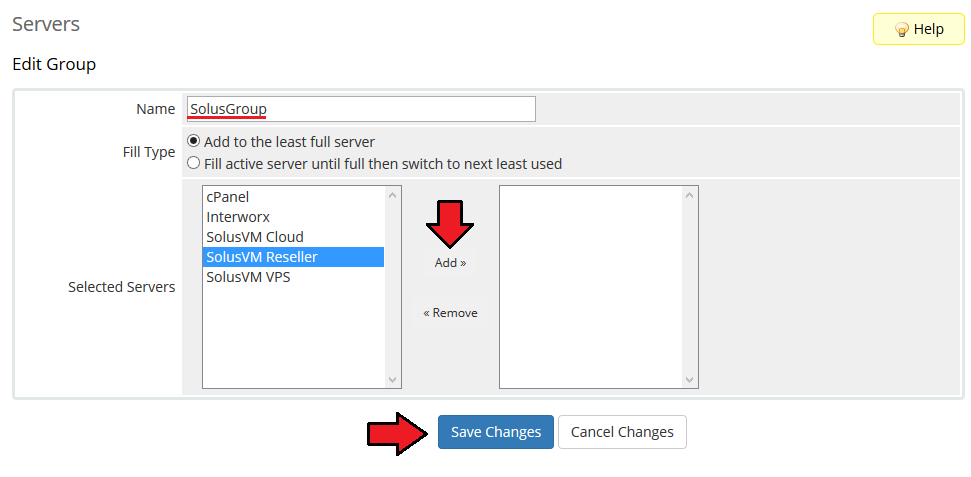Click the Name field containing SolusGroup
The image size is (971, 477).
(360, 109)
